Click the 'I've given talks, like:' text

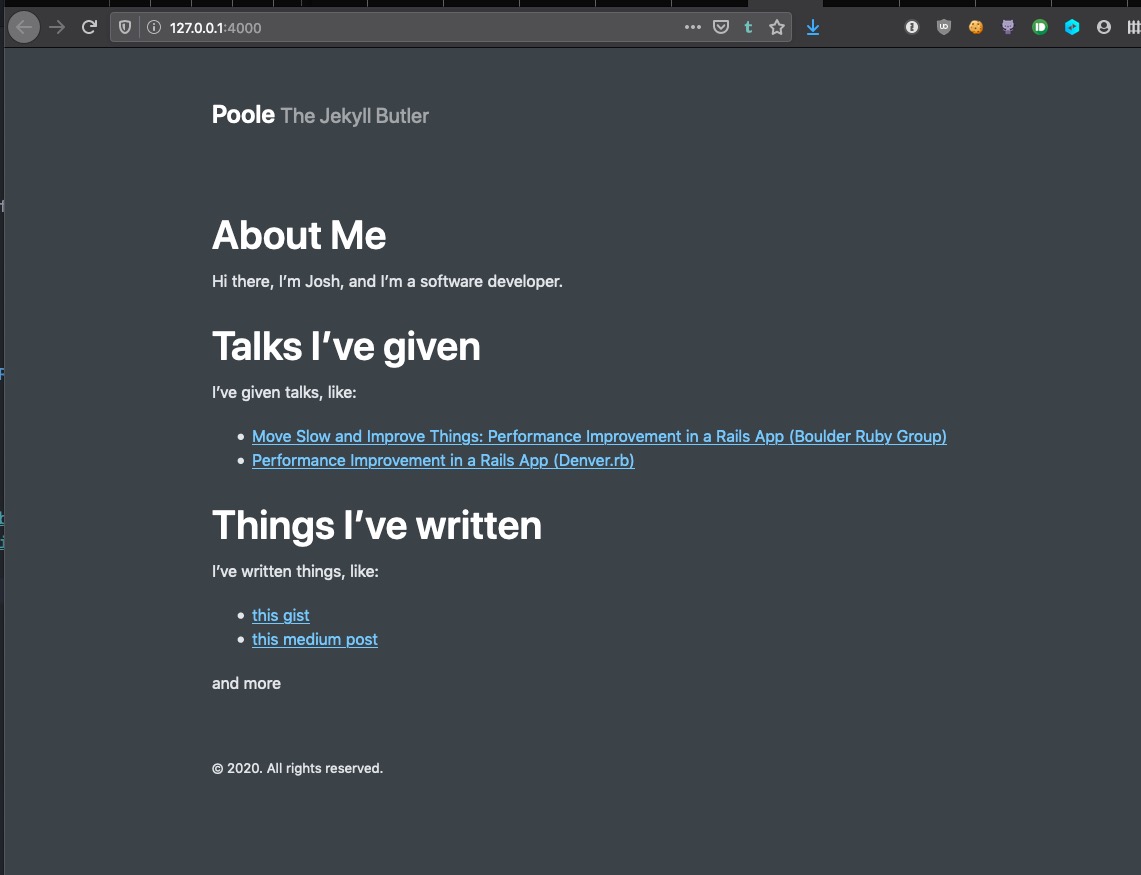pyautogui.click(x=284, y=392)
